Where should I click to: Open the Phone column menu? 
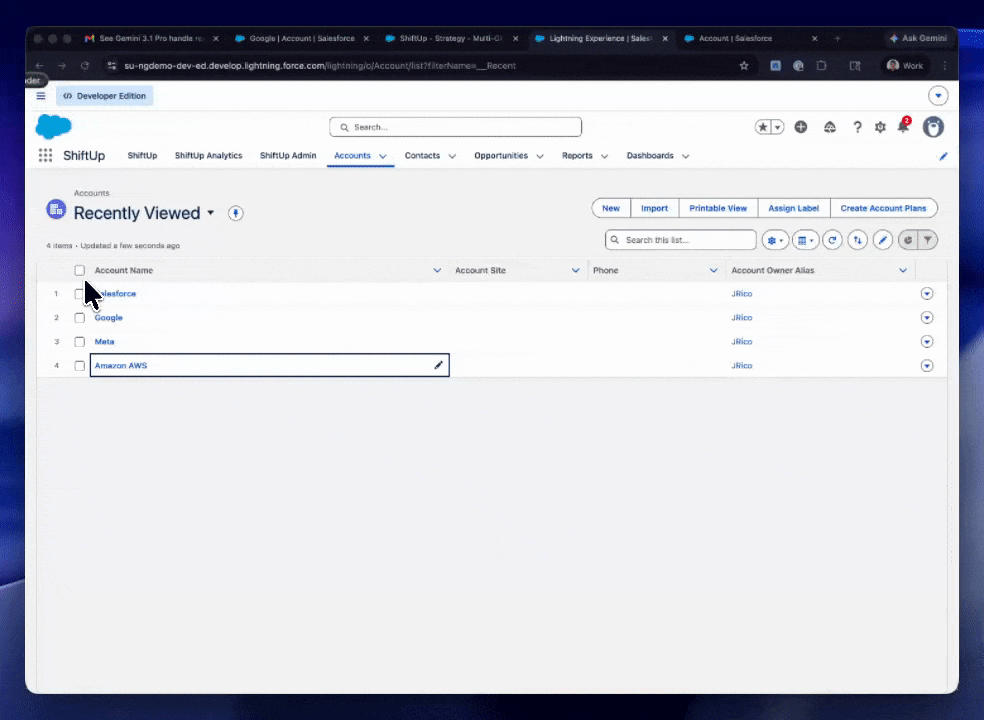point(714,271)
